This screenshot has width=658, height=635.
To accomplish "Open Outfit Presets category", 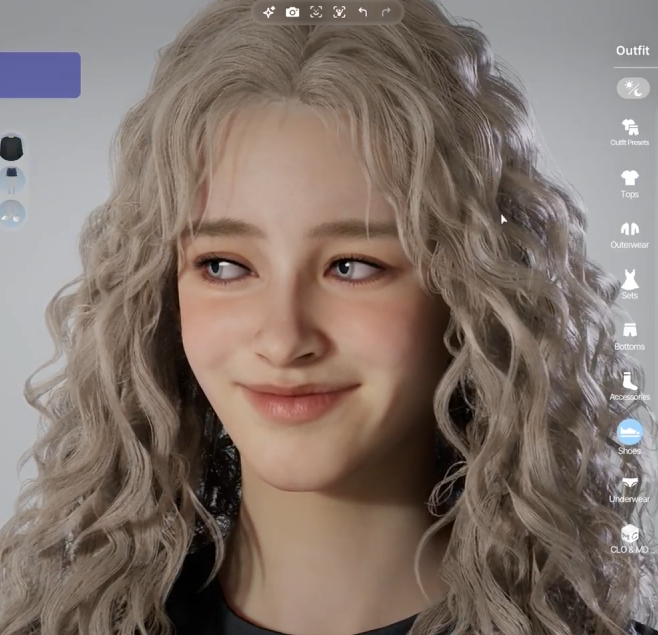I will [629, 132].
